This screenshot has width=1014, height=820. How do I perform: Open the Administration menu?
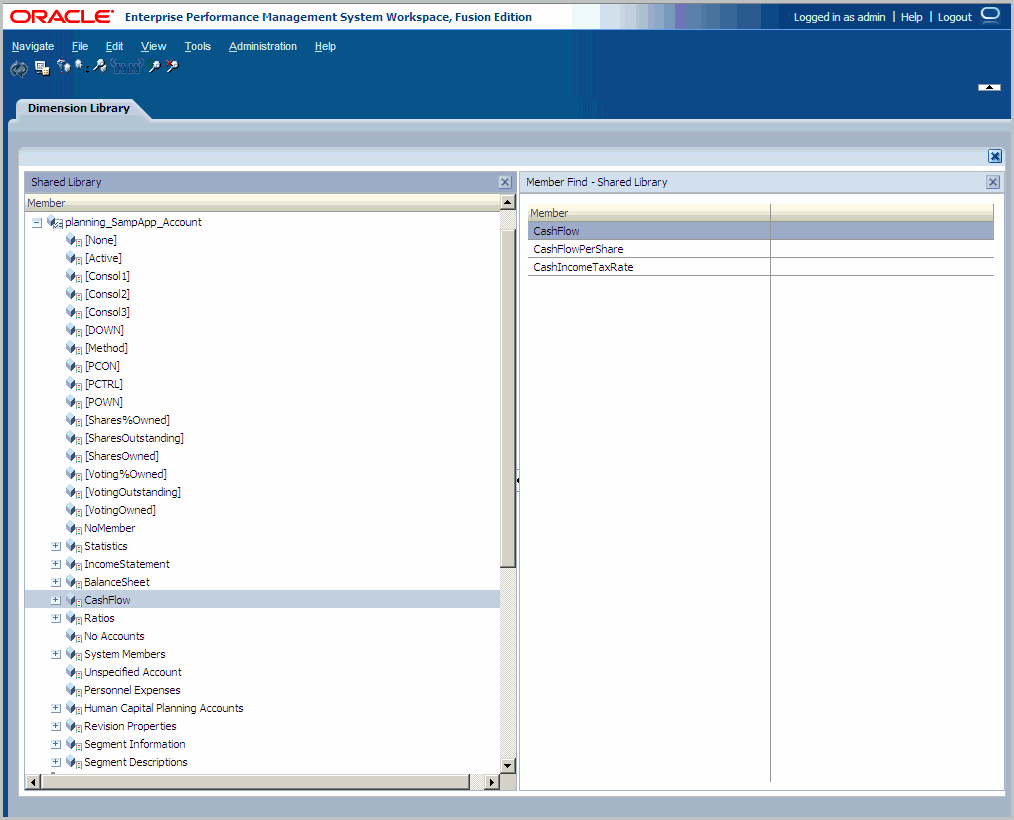point(263,47)
